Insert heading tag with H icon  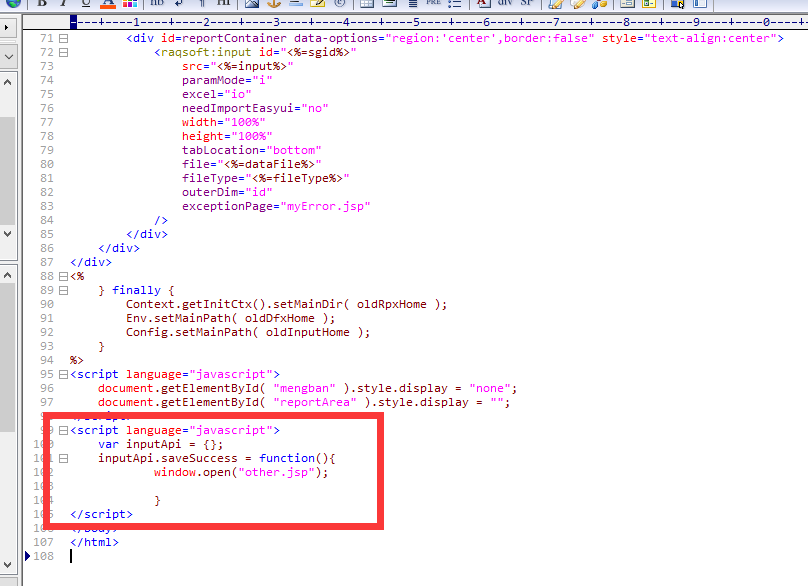point(223,4)
